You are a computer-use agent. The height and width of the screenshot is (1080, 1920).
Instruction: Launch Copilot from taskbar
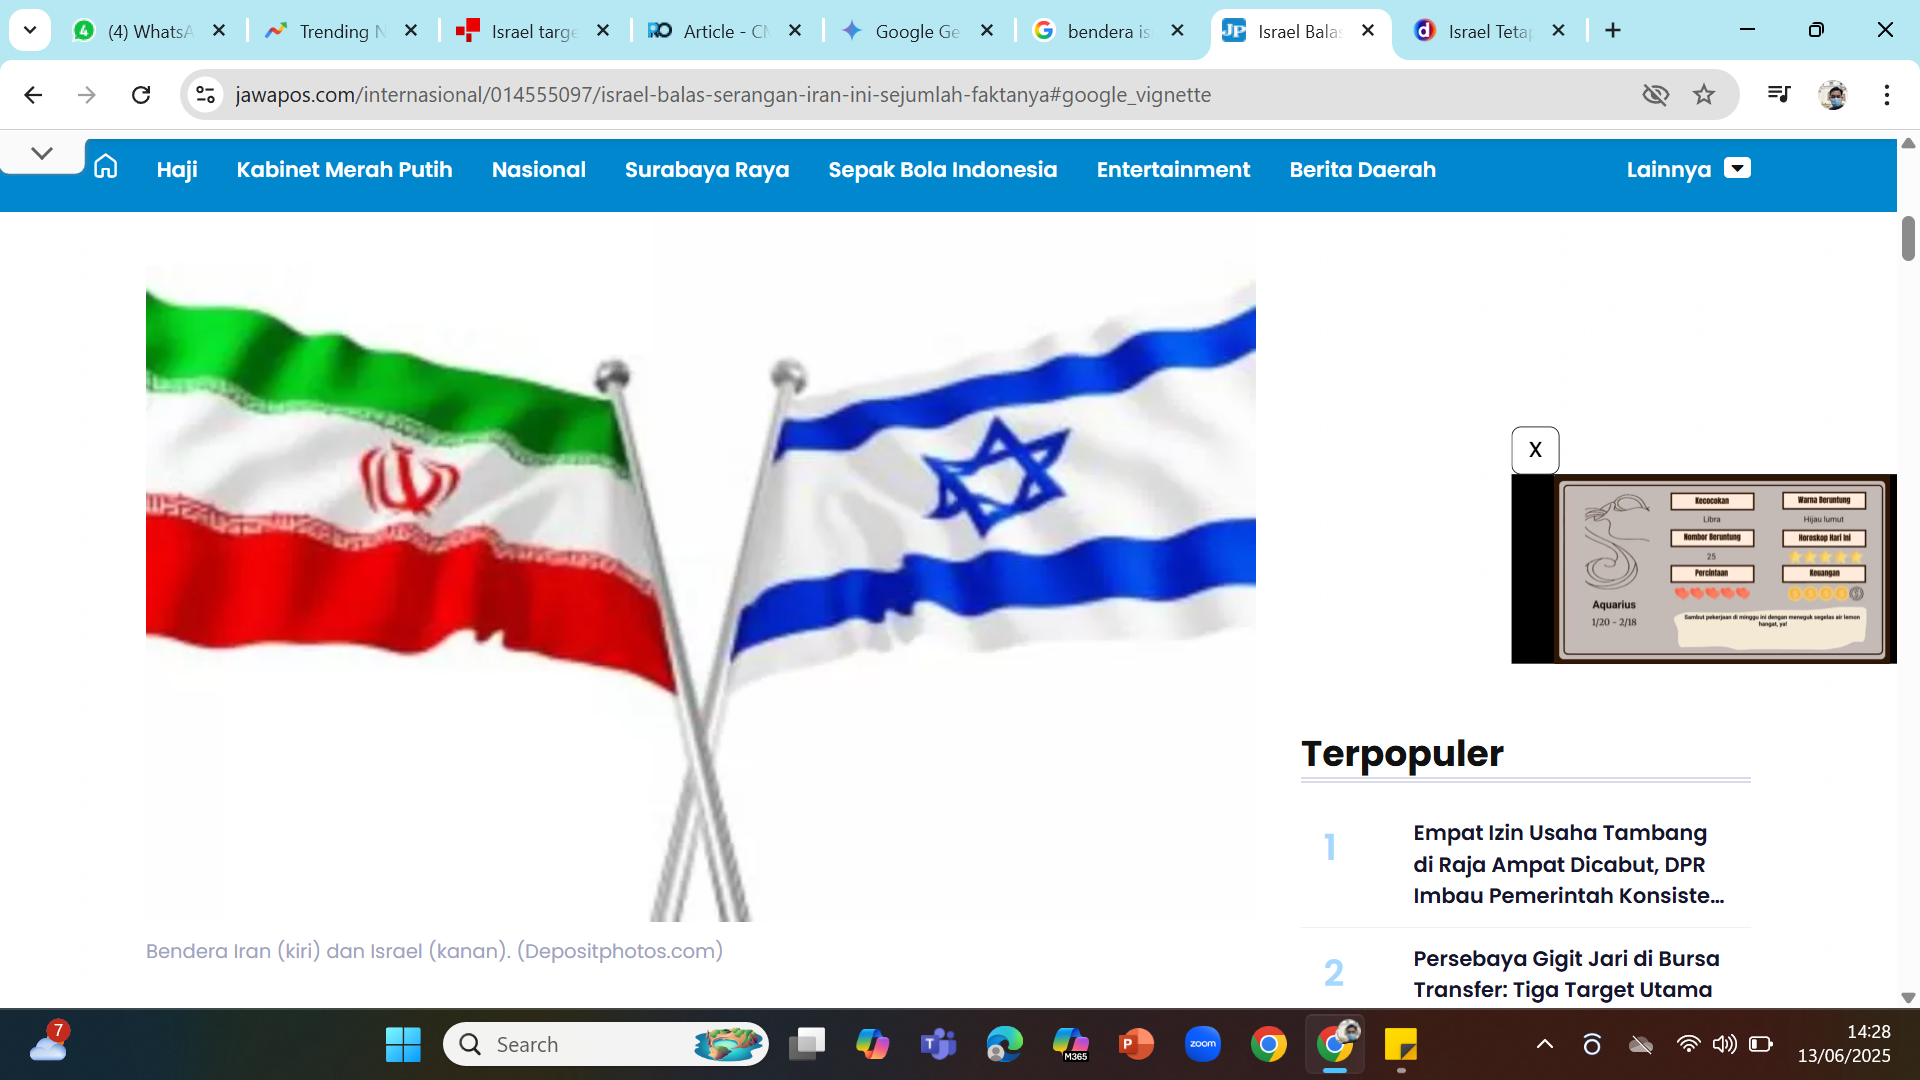(x=872, y=1045)
